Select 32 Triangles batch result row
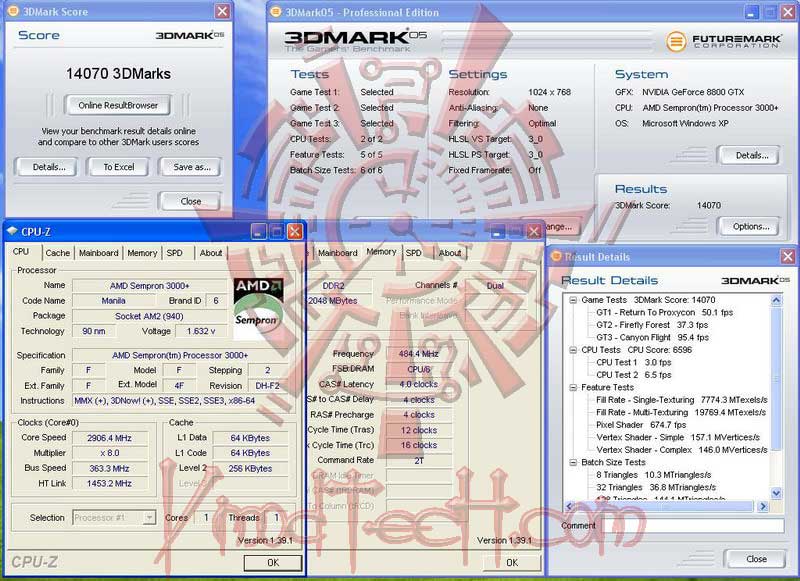 (x=656, y=487)
